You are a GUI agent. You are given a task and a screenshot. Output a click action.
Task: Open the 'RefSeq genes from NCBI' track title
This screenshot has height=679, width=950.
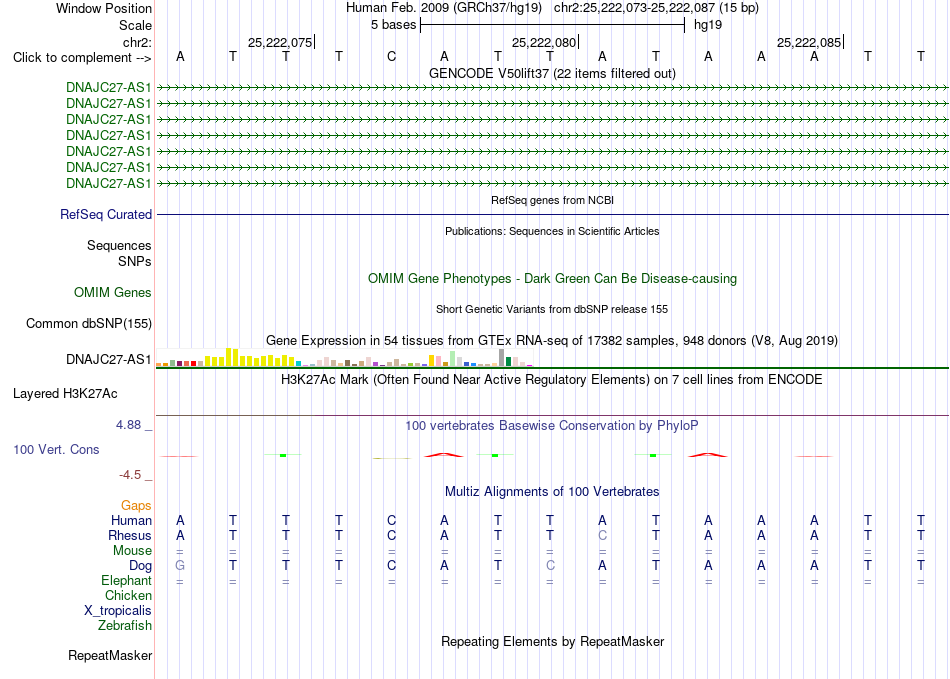(x=553, y=200)
